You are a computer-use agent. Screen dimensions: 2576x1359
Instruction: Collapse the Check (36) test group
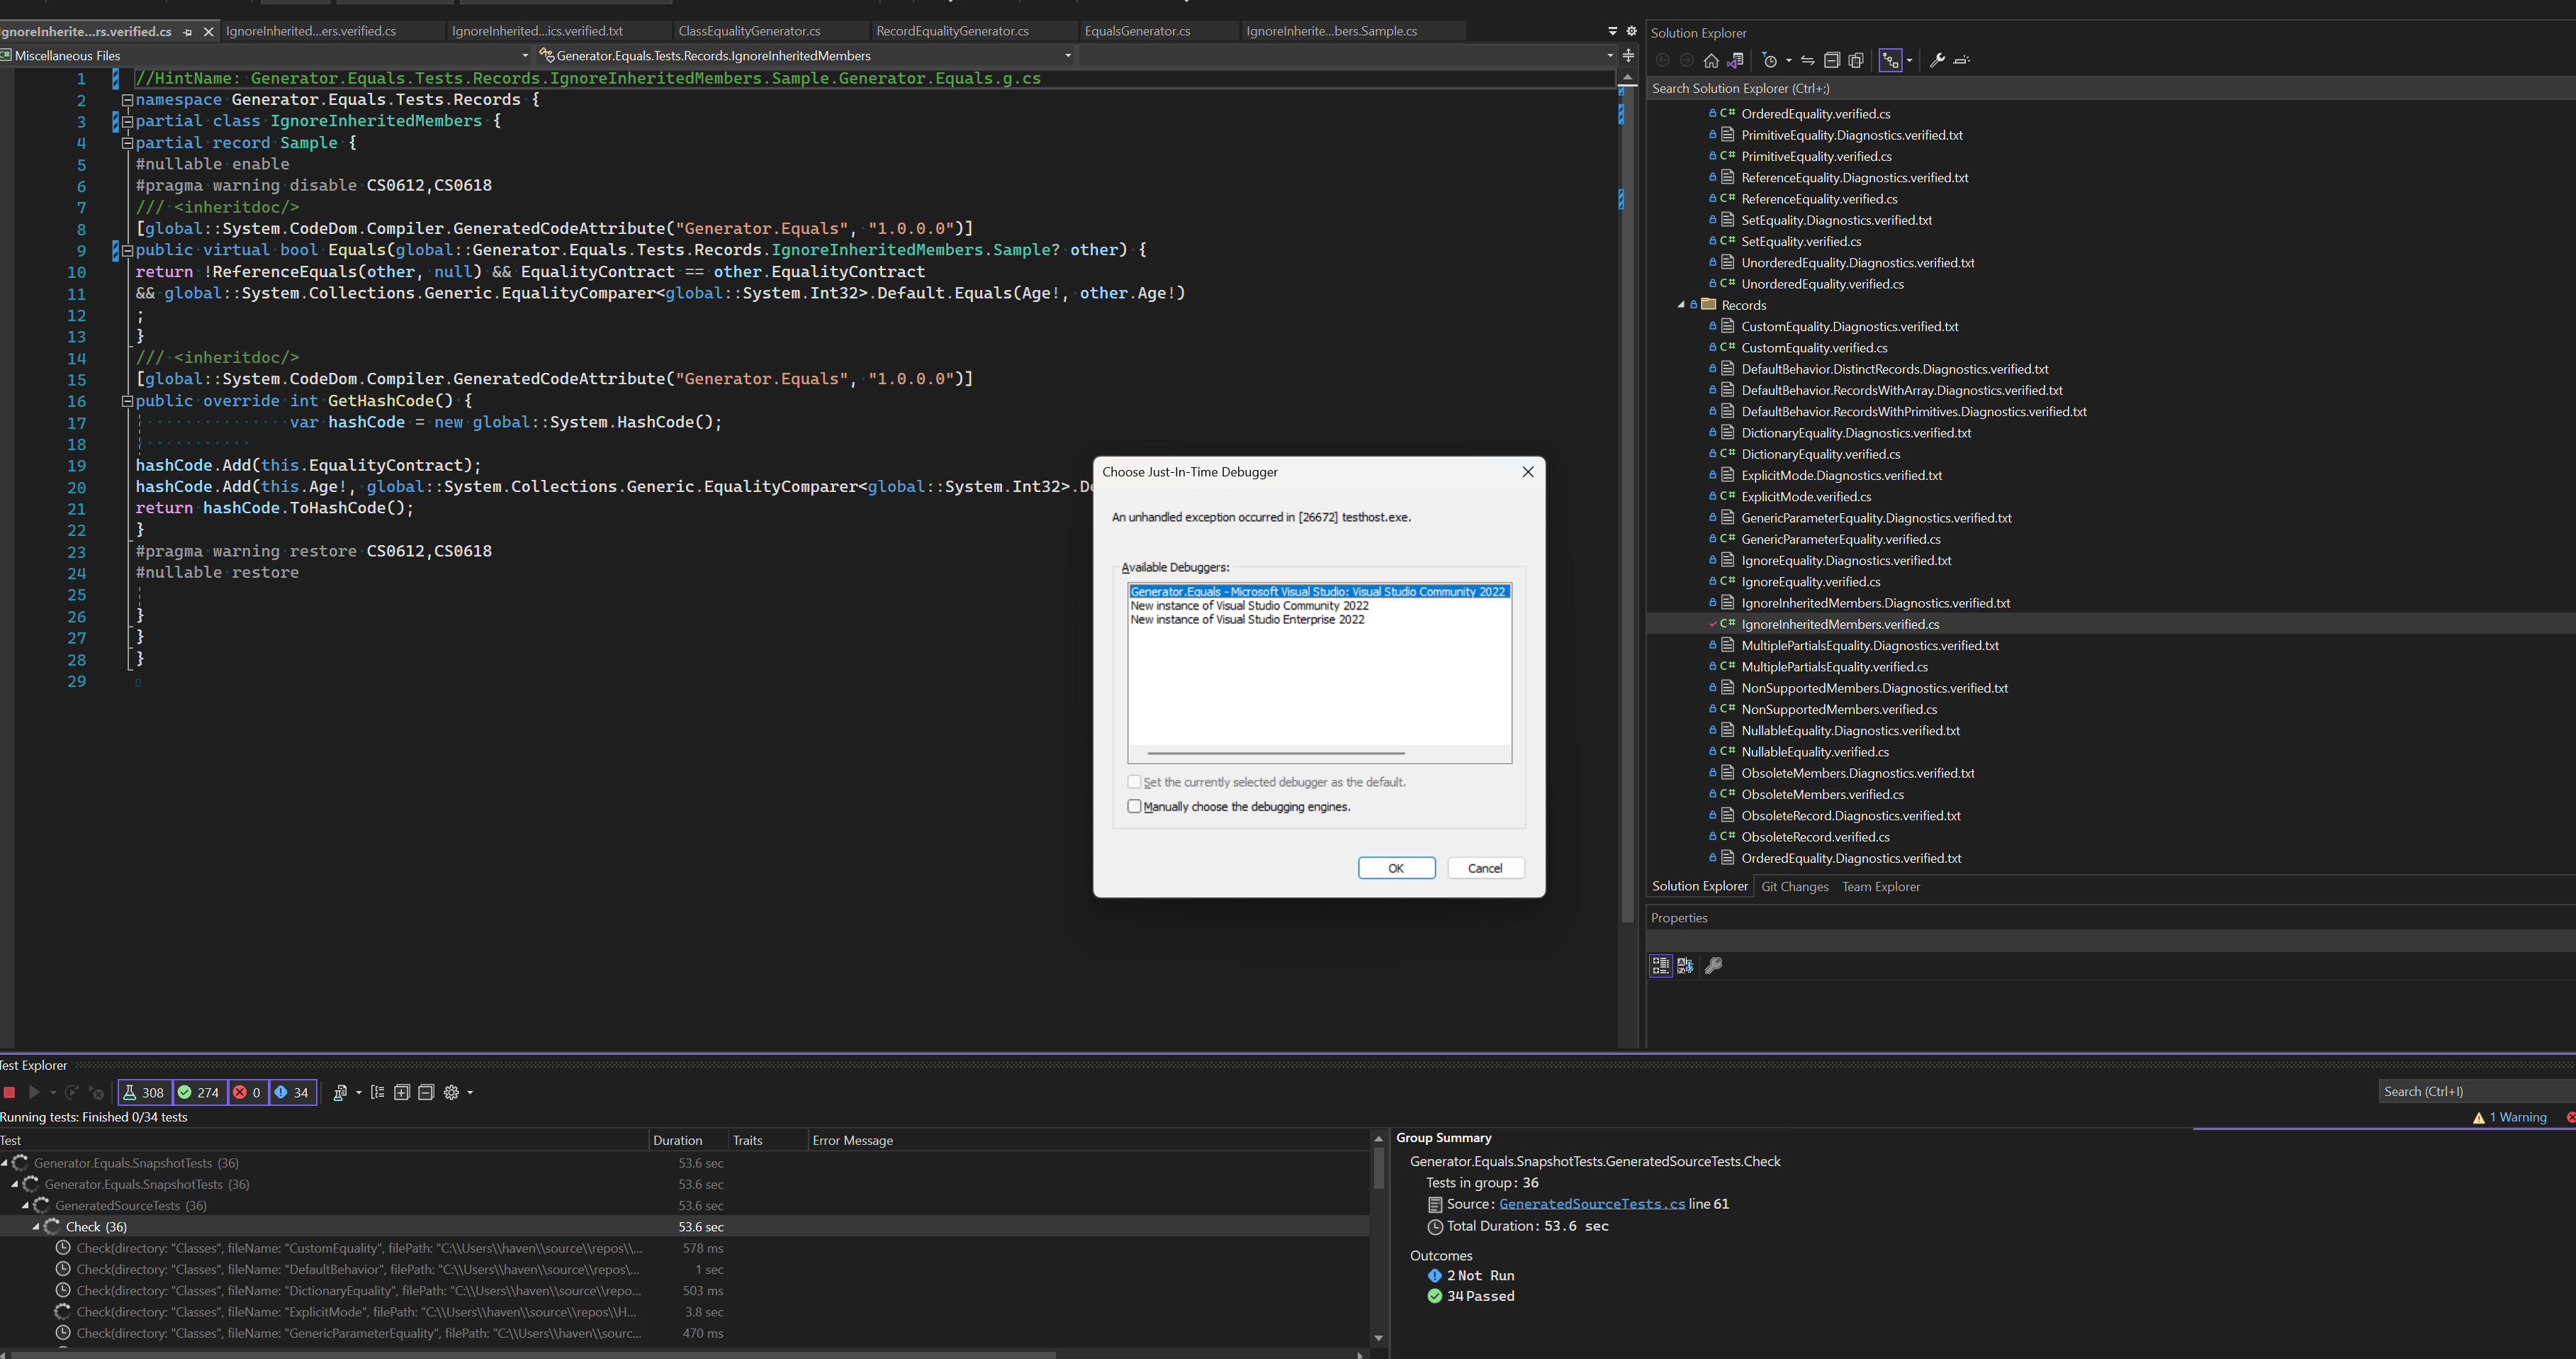[x=36, y=1227]
